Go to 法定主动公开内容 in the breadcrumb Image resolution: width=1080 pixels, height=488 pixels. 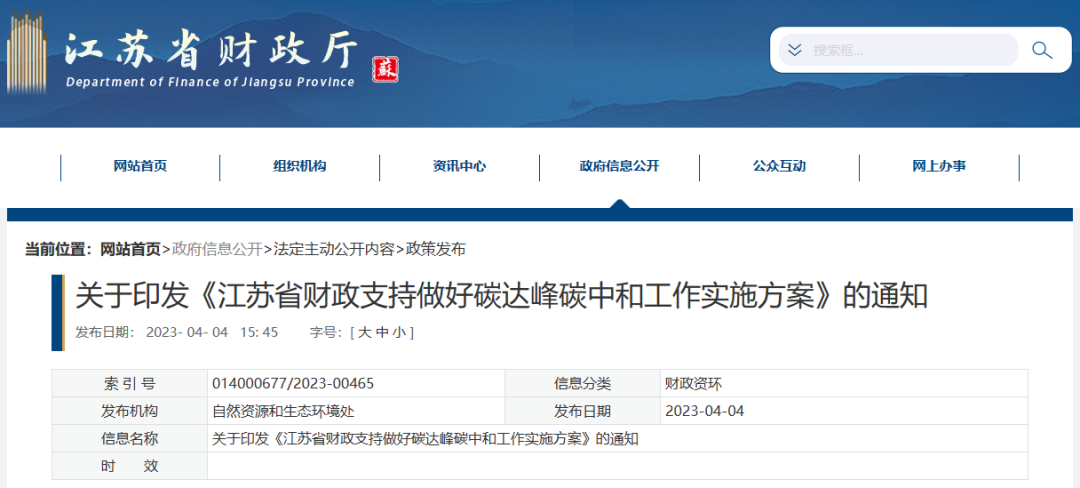tap(334, 249)
